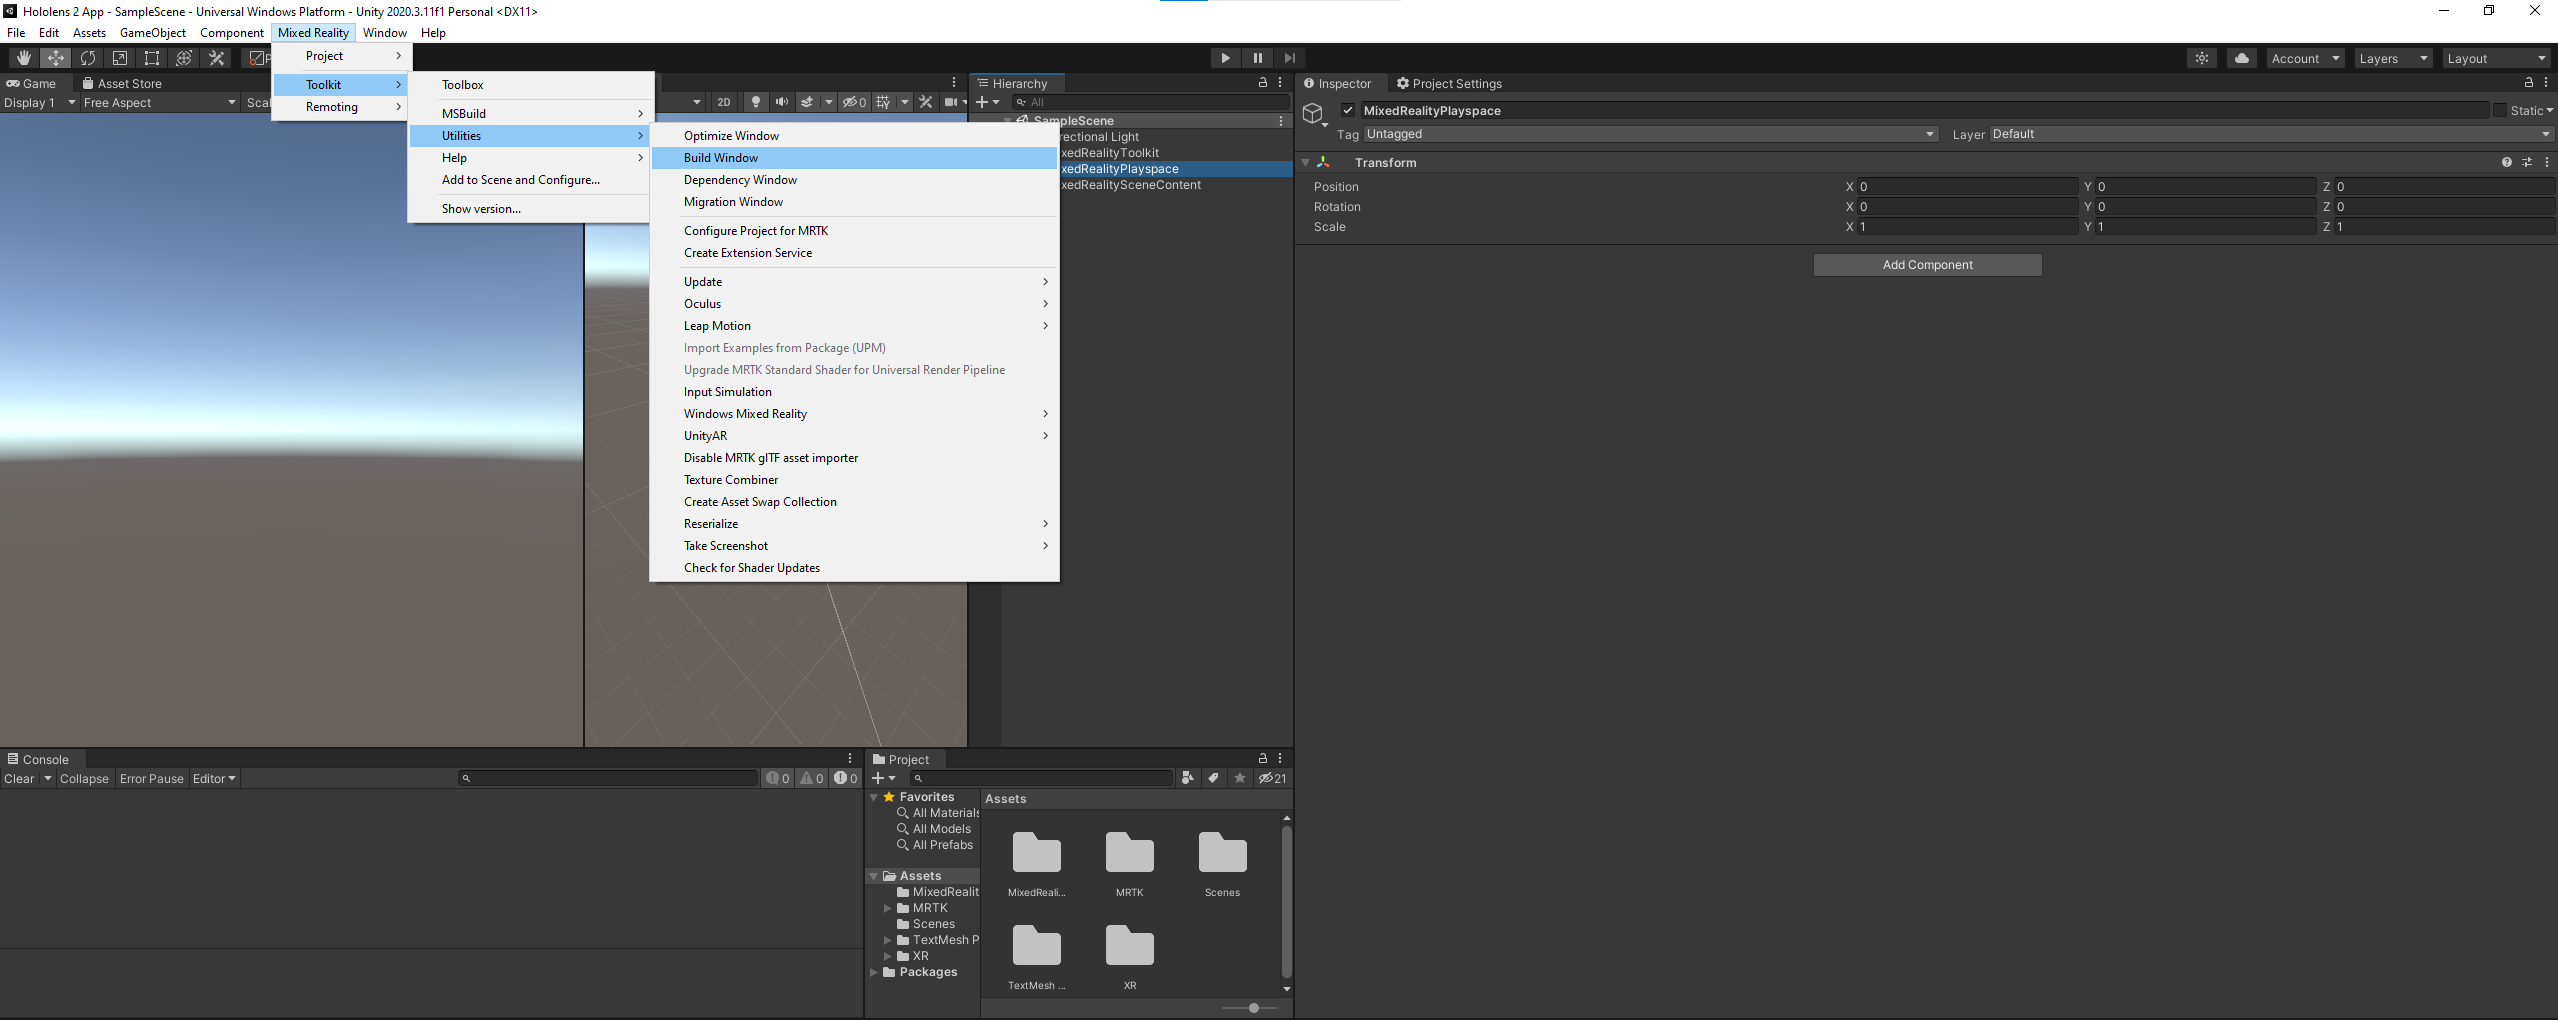The width and height of the screenshot is (2558, 1020).
Task: Toggle Console warning count filter
Action: click(x=812, y=779)
